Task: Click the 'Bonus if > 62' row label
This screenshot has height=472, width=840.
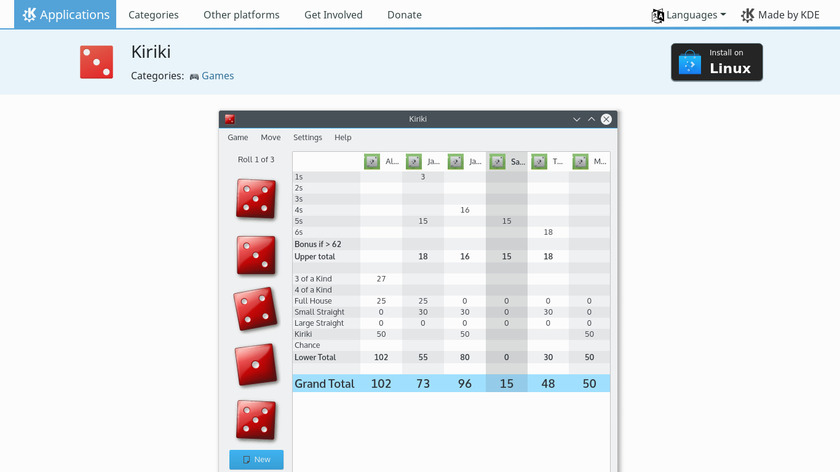Action: (318, 244)
